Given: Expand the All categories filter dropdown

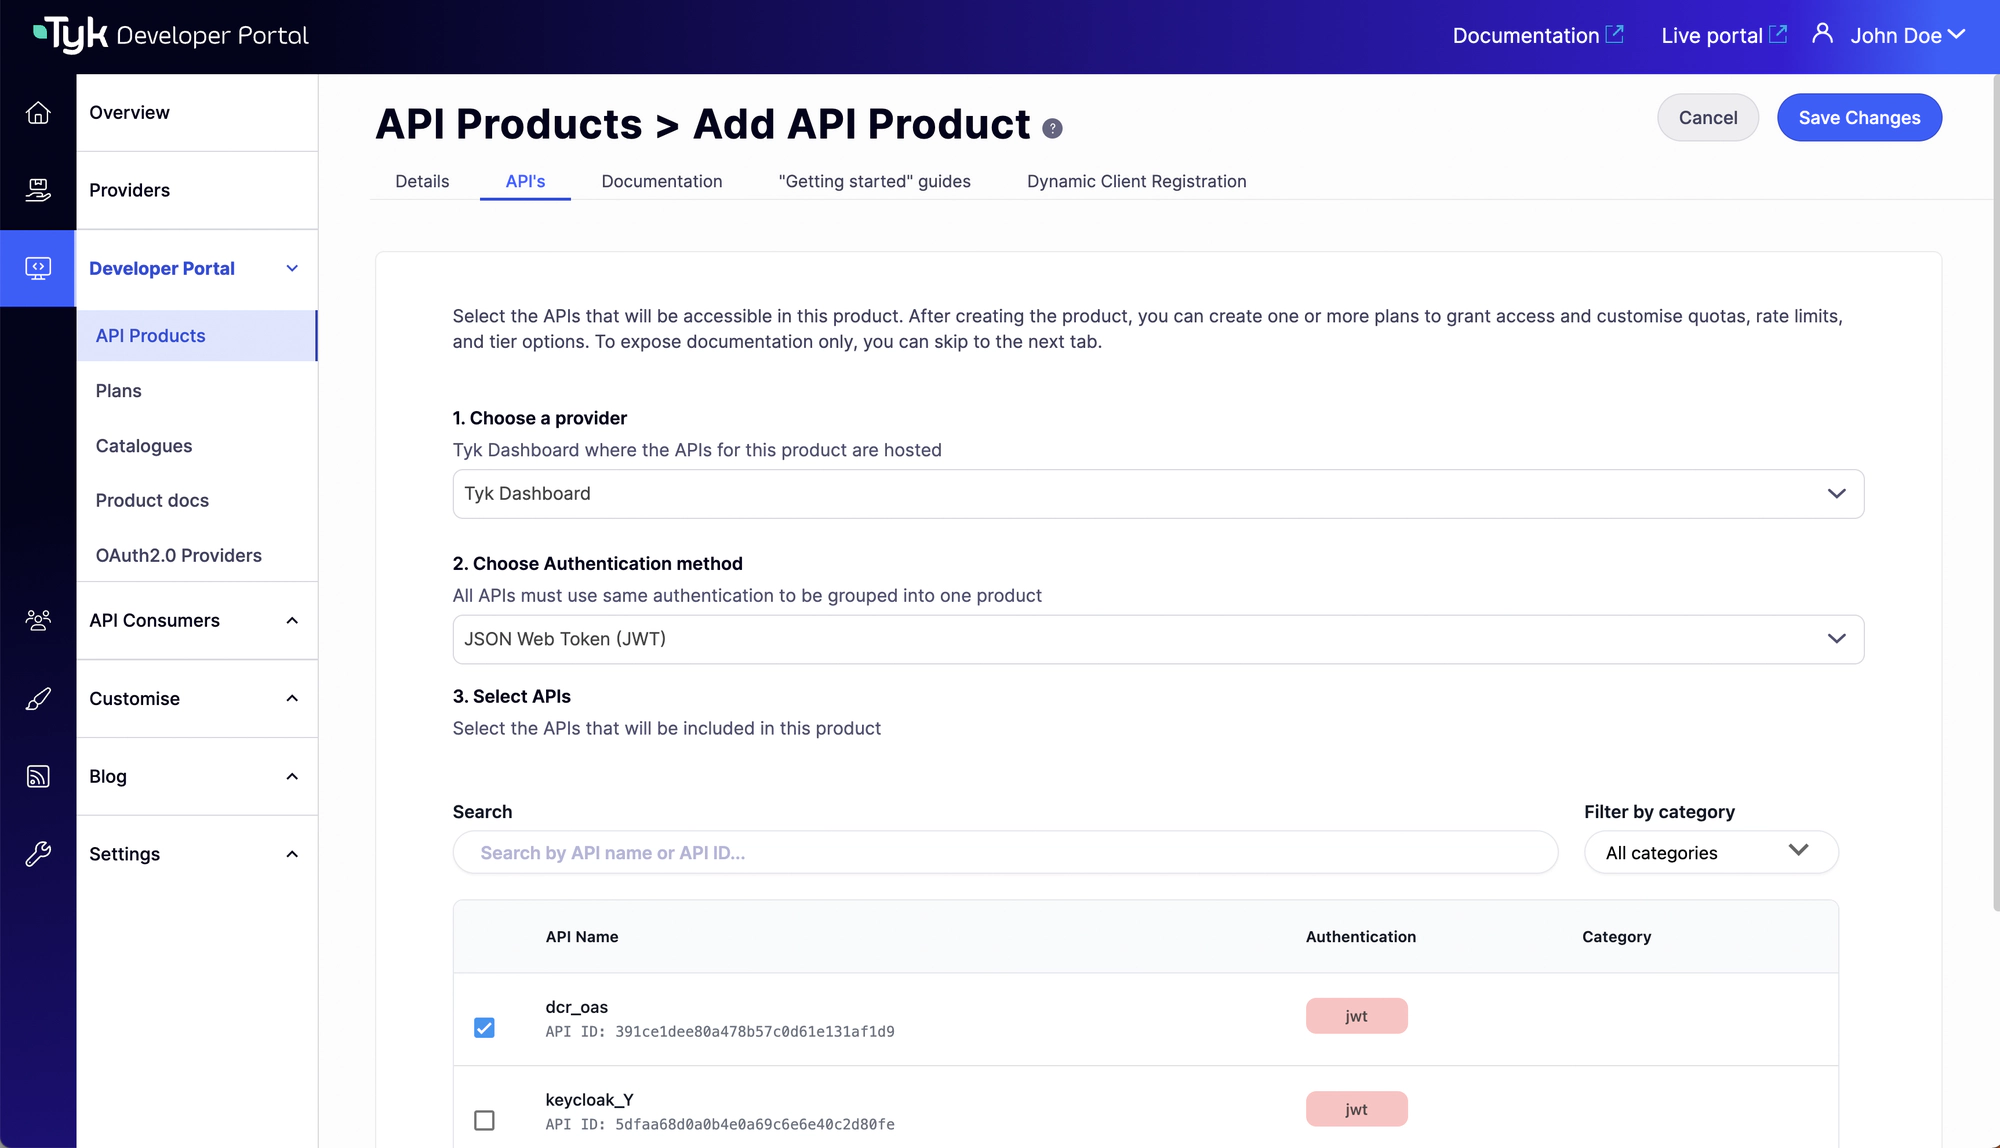Looking at the screenshot, I should [x=1711, y=852].
